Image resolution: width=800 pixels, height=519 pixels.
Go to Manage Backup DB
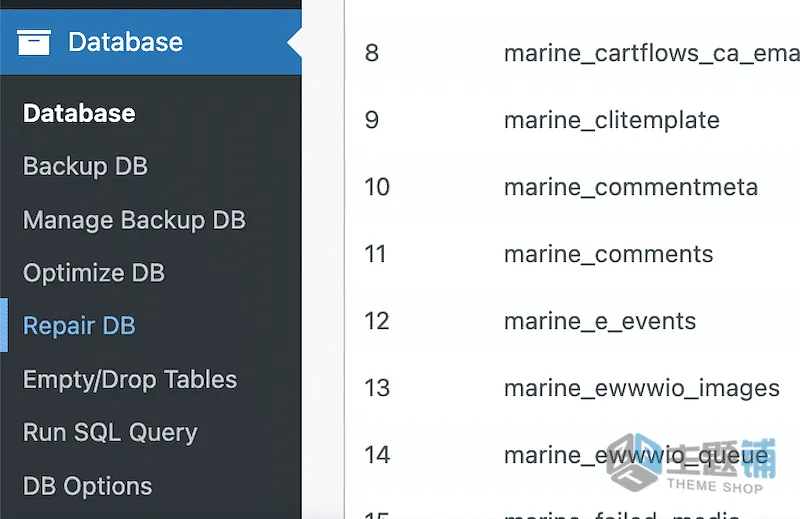coord(134,220)
